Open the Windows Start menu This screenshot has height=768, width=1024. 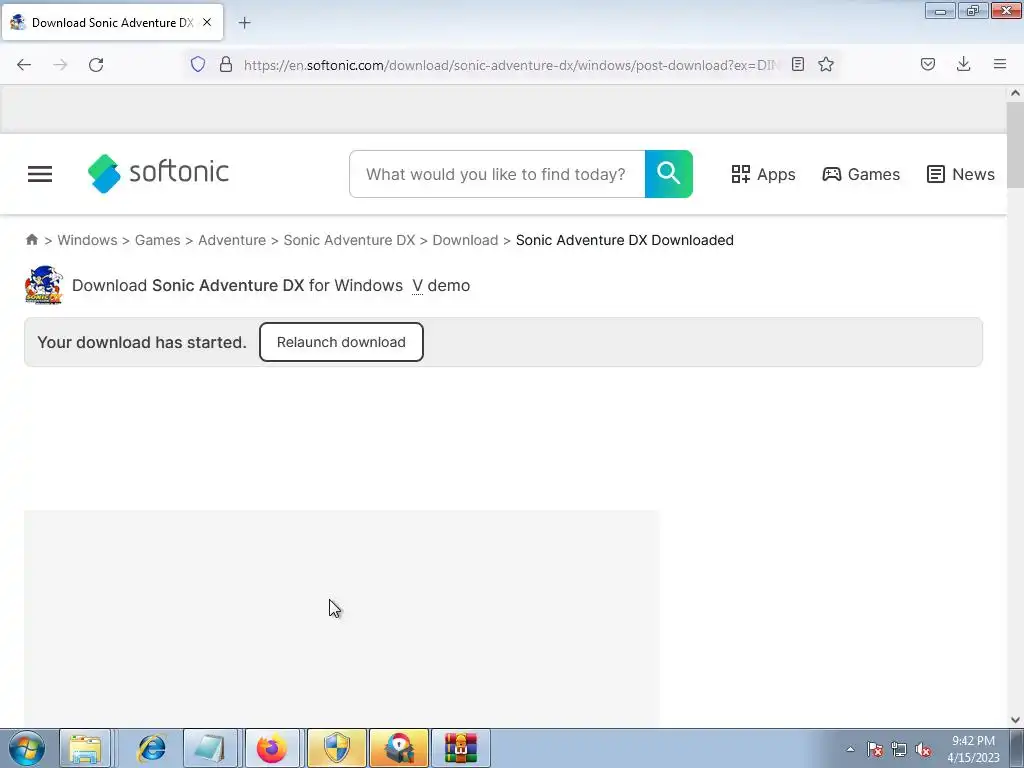[27, 748]
